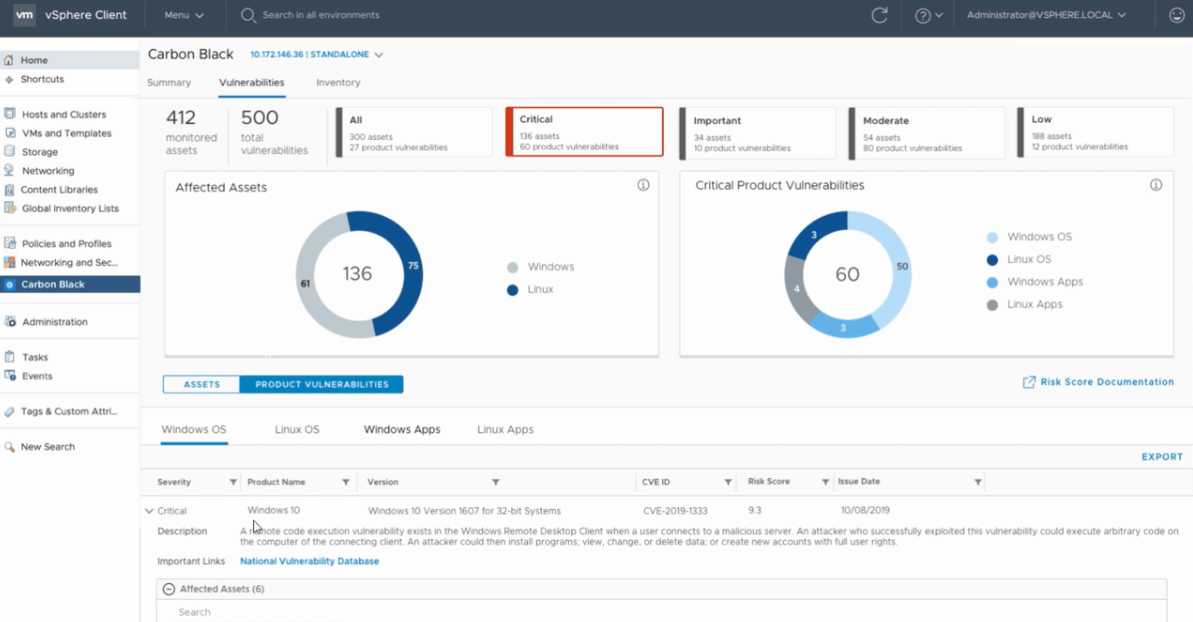Click the Windows legend gray swatch

click(513, 268)
